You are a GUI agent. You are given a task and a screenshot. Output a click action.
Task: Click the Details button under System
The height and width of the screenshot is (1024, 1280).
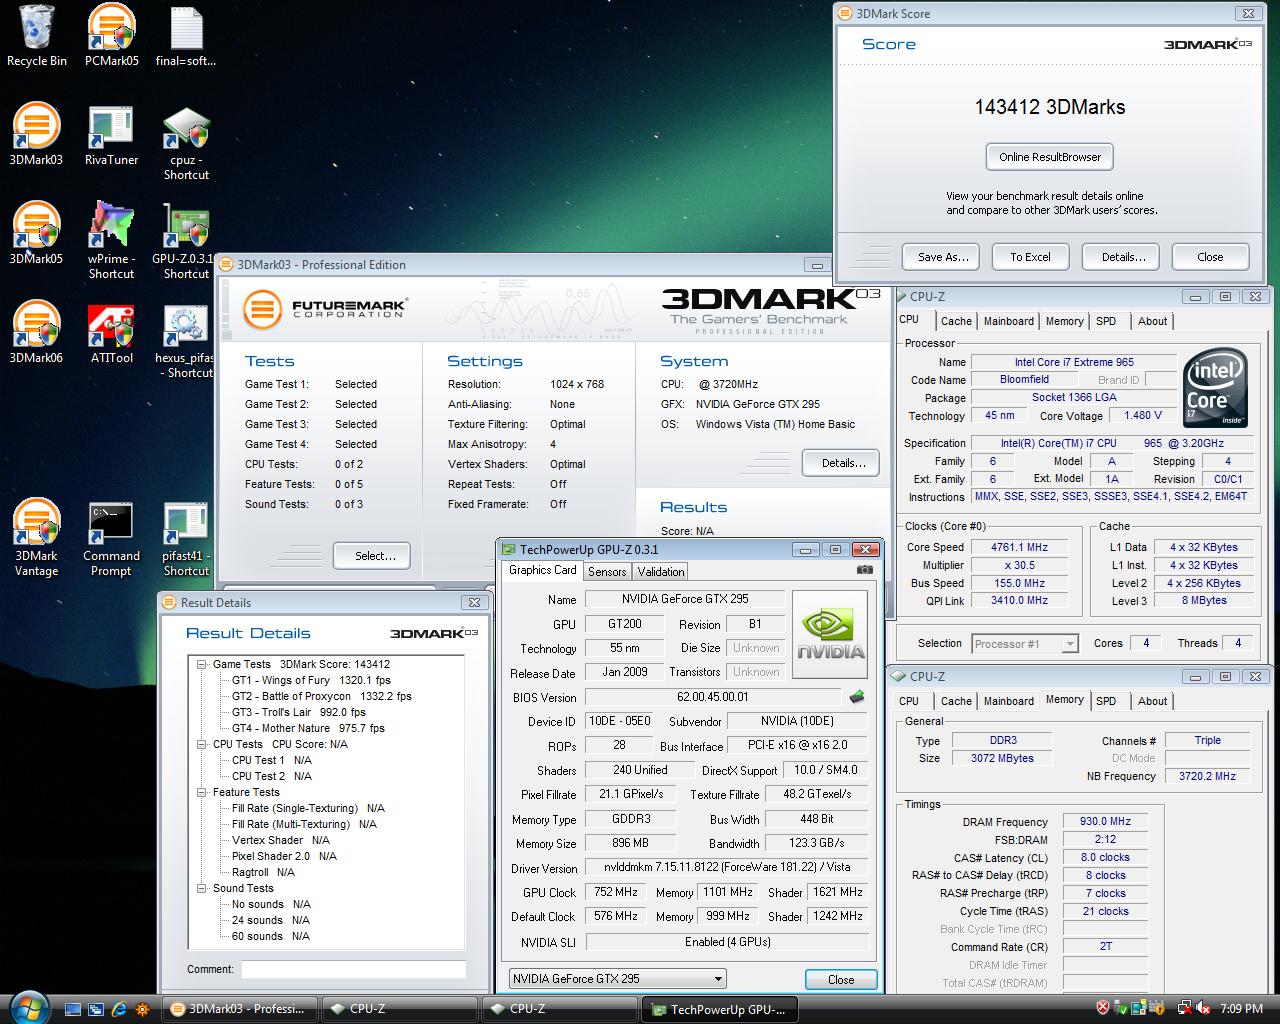pyautogui.click(x=843, y=463)
